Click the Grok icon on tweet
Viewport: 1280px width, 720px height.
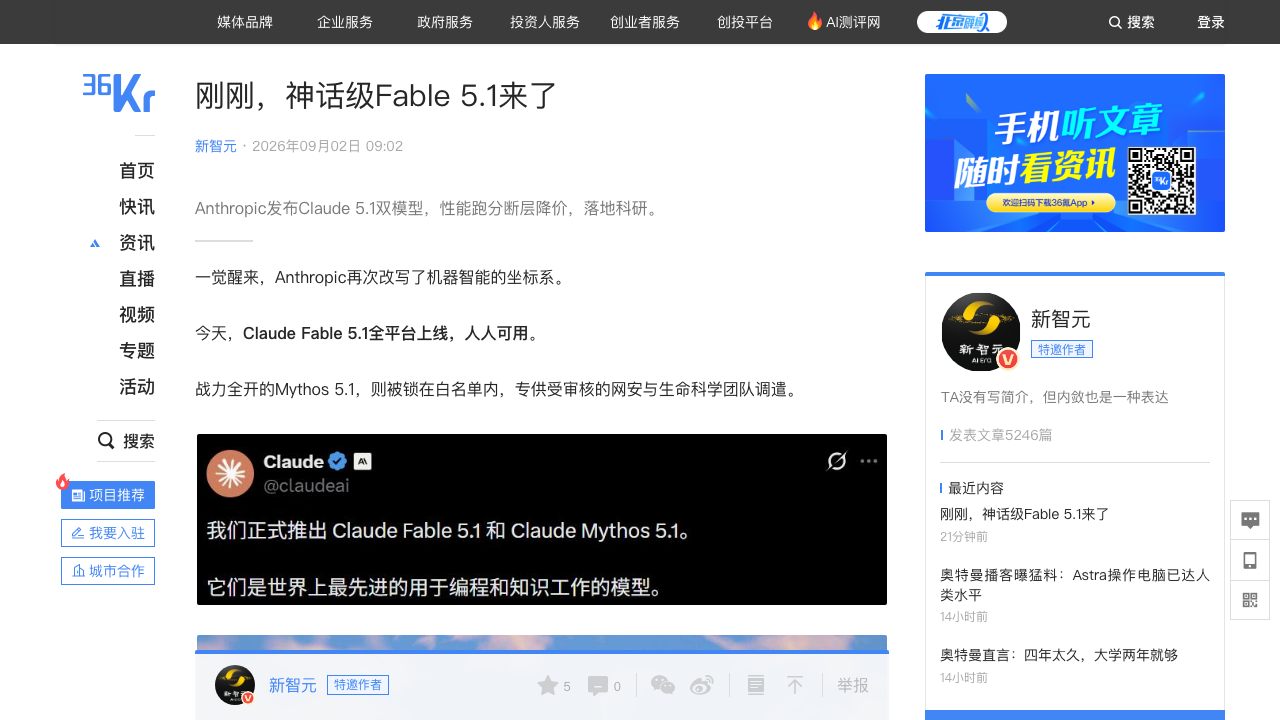coord(837,461)
